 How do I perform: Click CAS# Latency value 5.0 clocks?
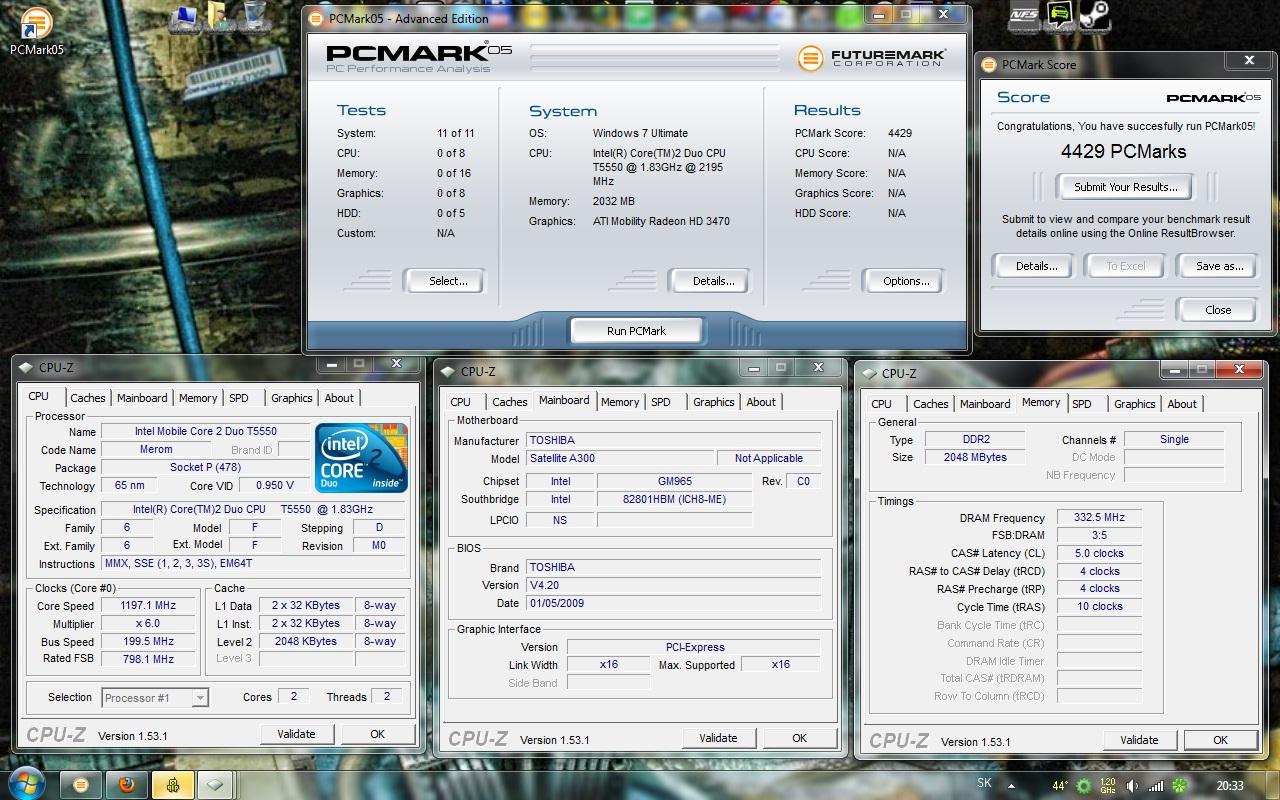[1099, 553]
